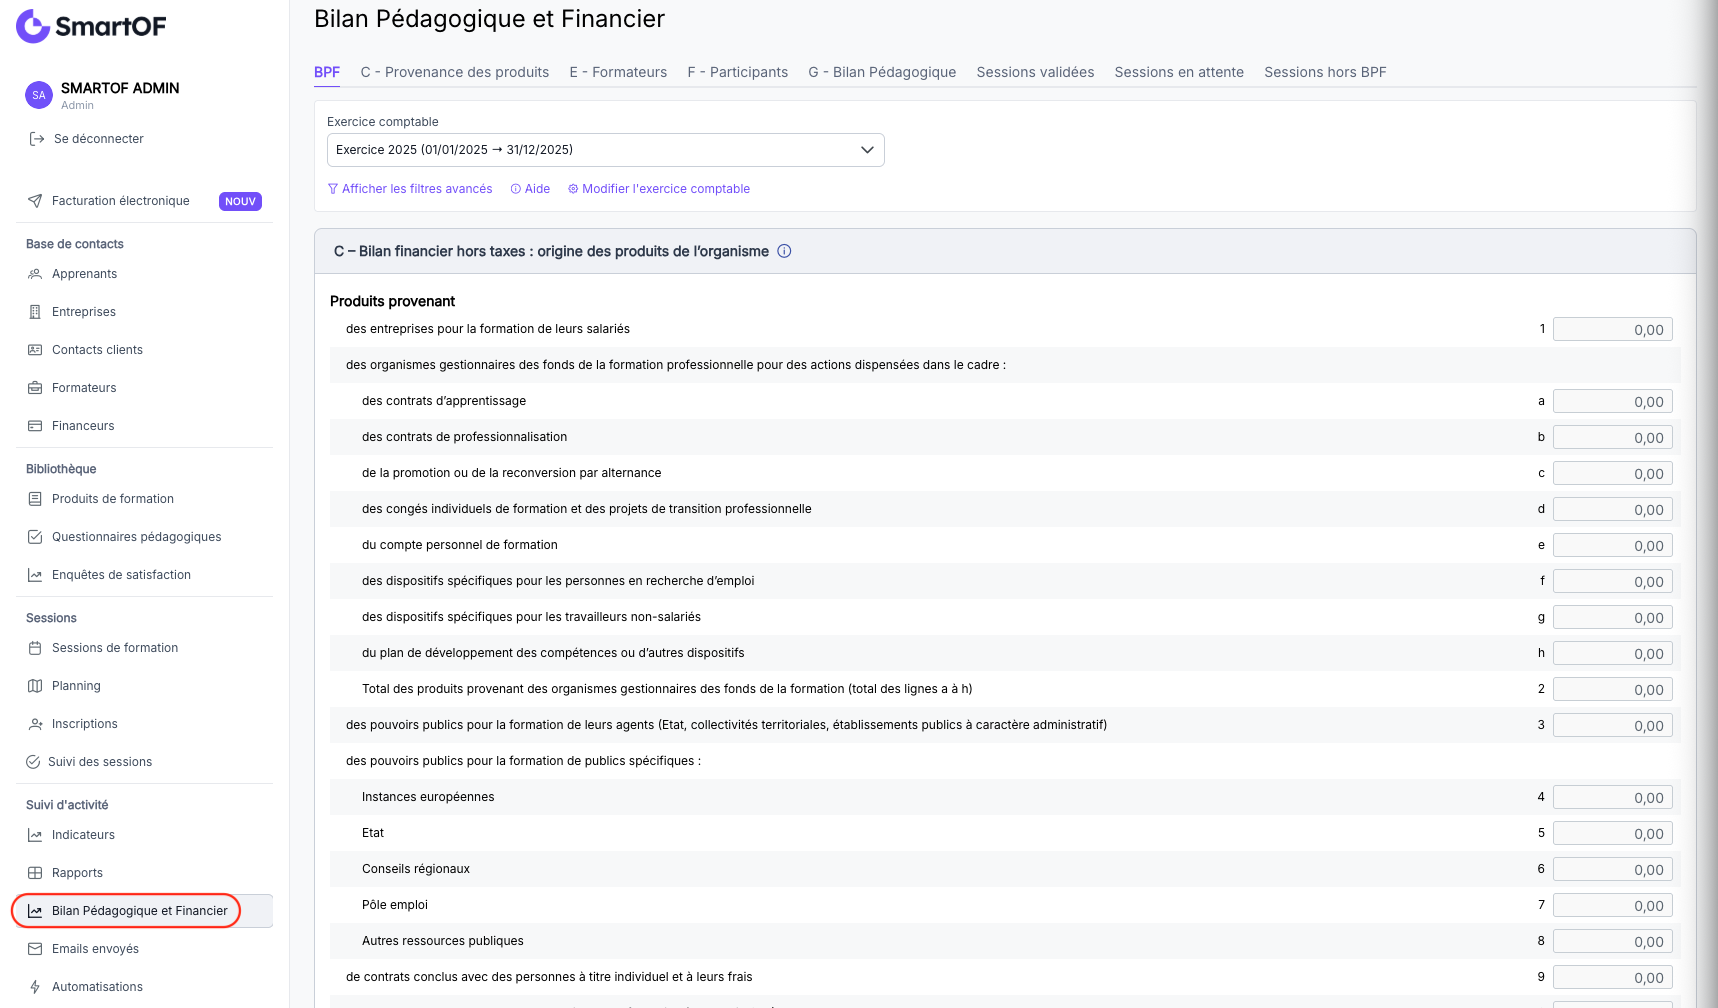Click the Financeurs credit card icon

pos(35,426)
